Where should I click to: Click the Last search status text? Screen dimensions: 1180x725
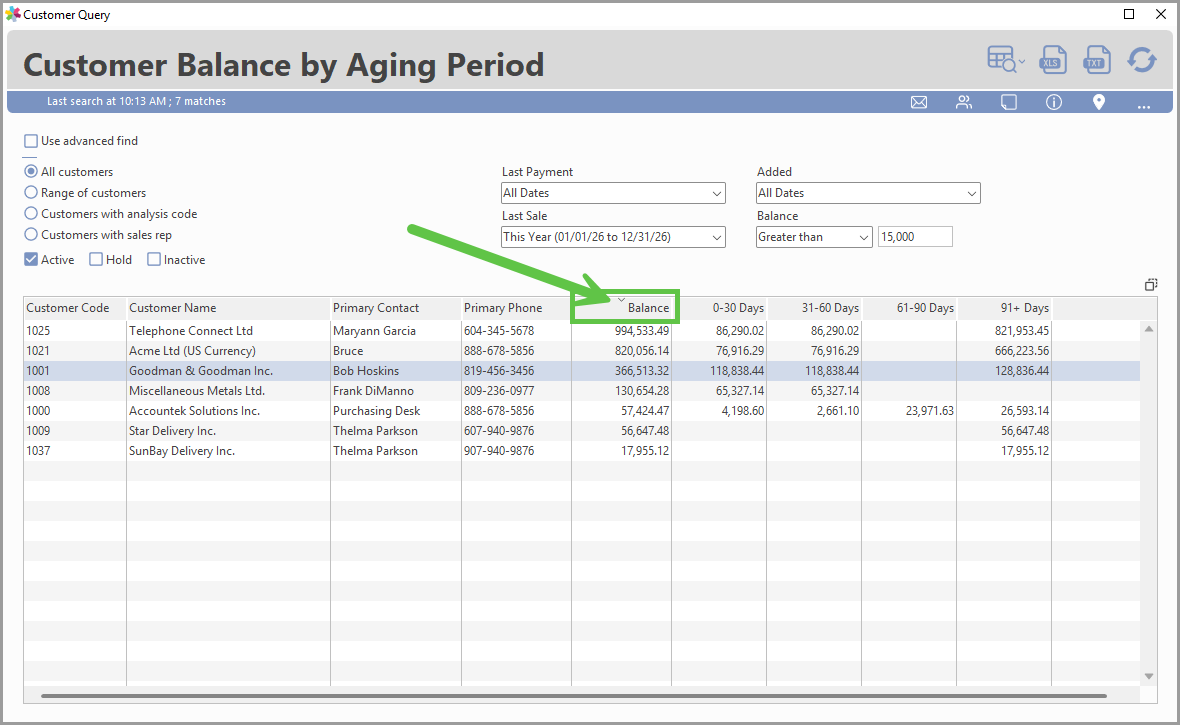coord(136,101)
